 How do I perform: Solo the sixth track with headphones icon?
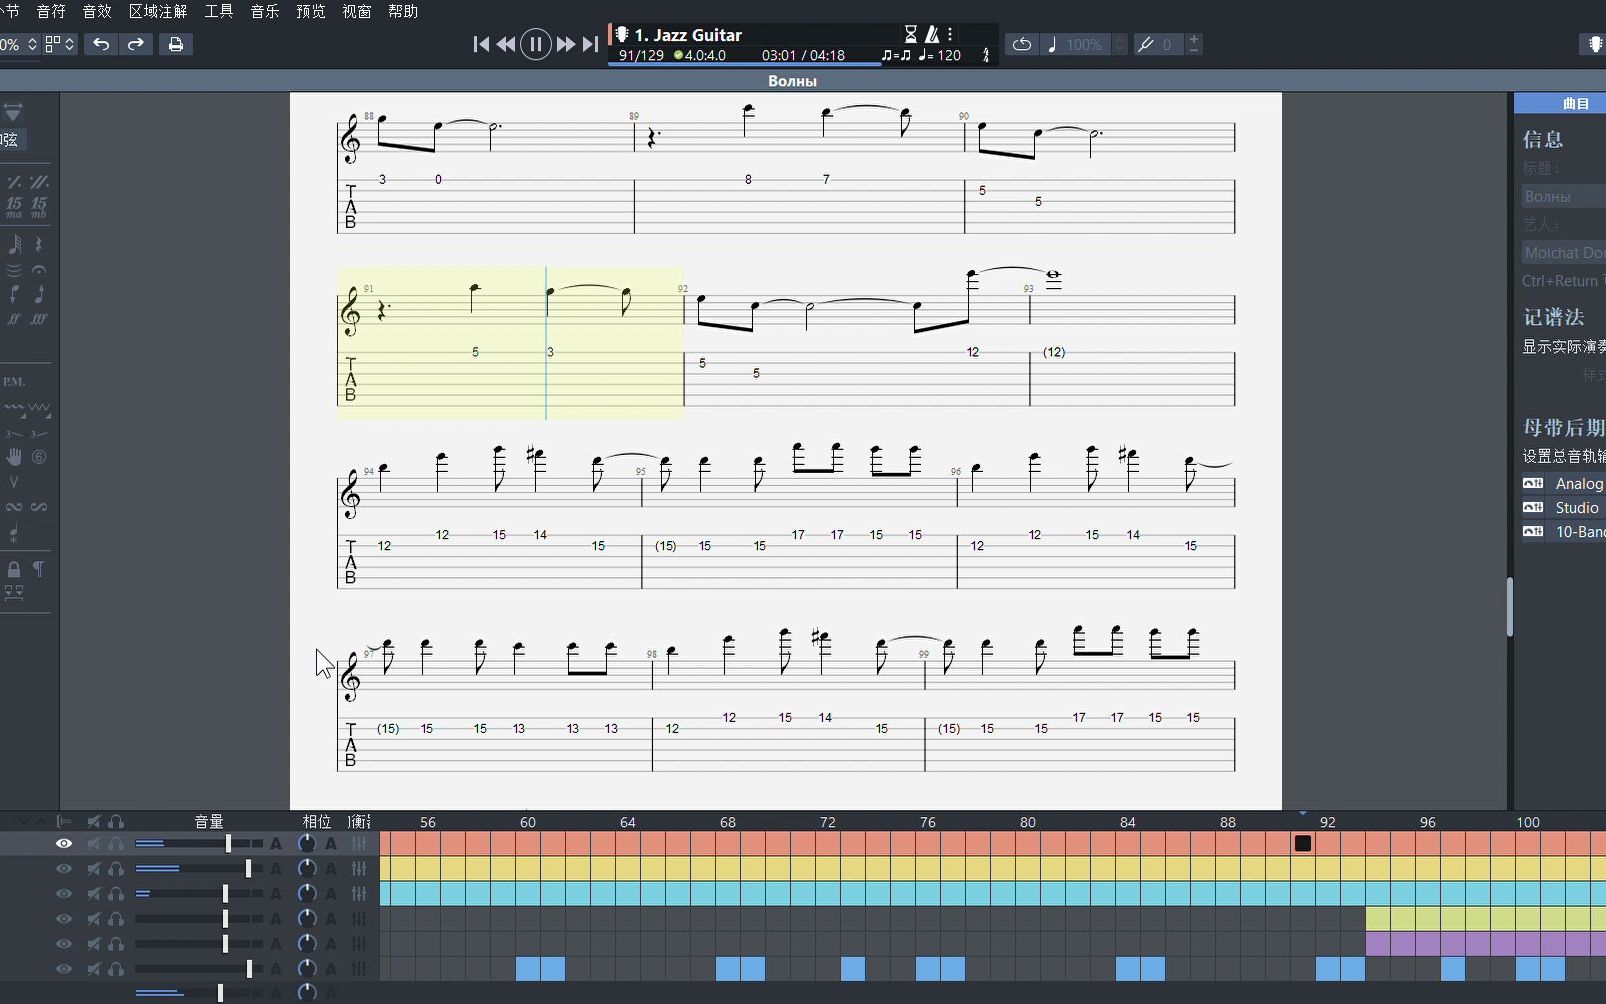116,969
